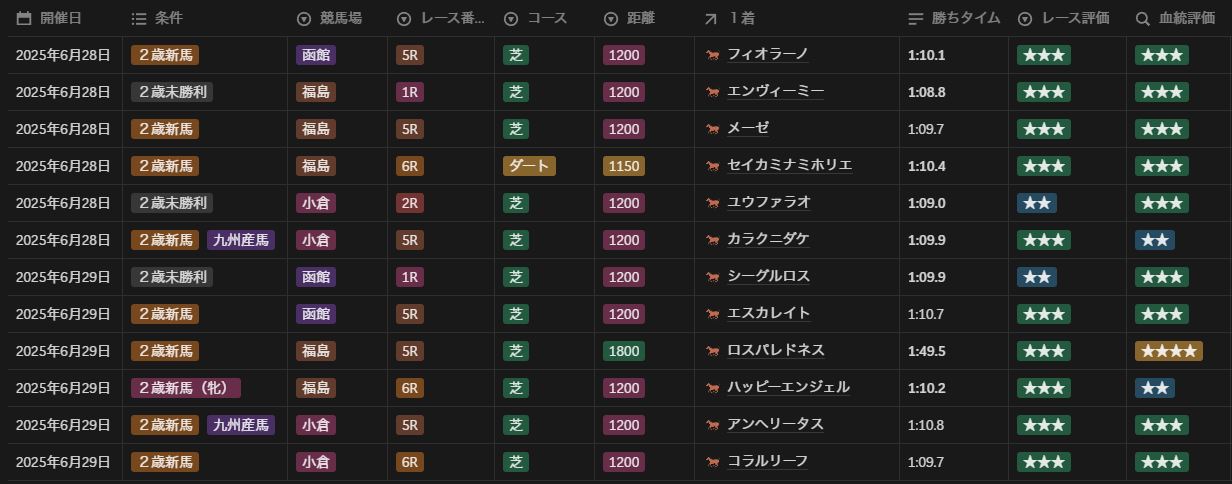Click the horse icon beside ロスパレドネス

(712, 351)
